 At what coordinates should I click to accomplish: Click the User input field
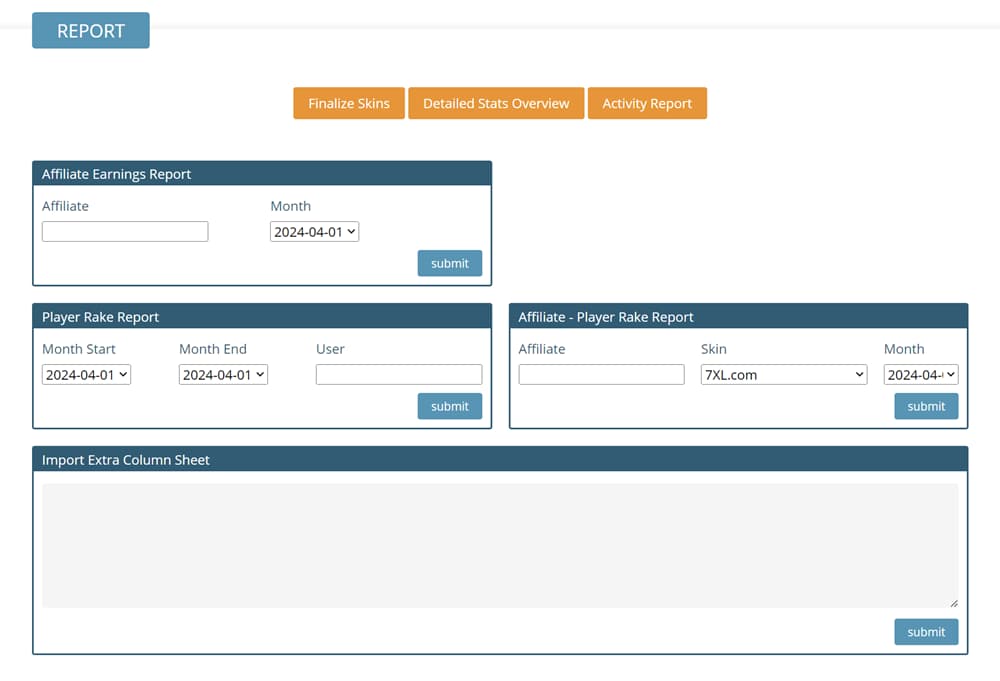click(x=398, y=375)
